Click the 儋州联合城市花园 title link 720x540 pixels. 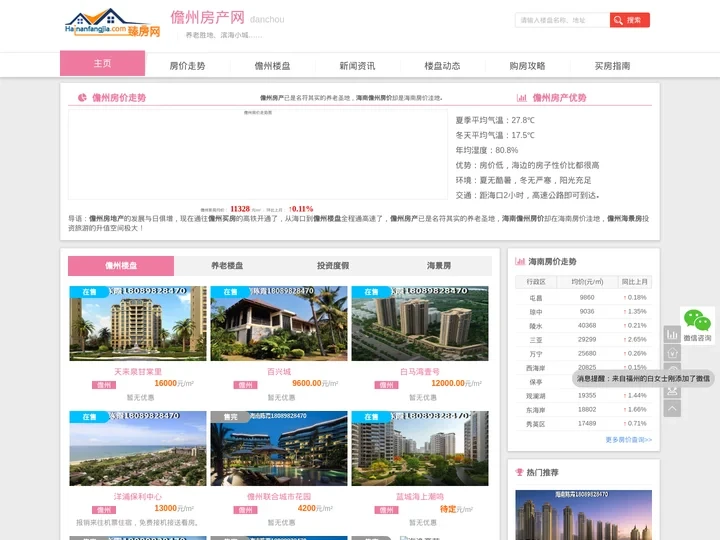279,496
